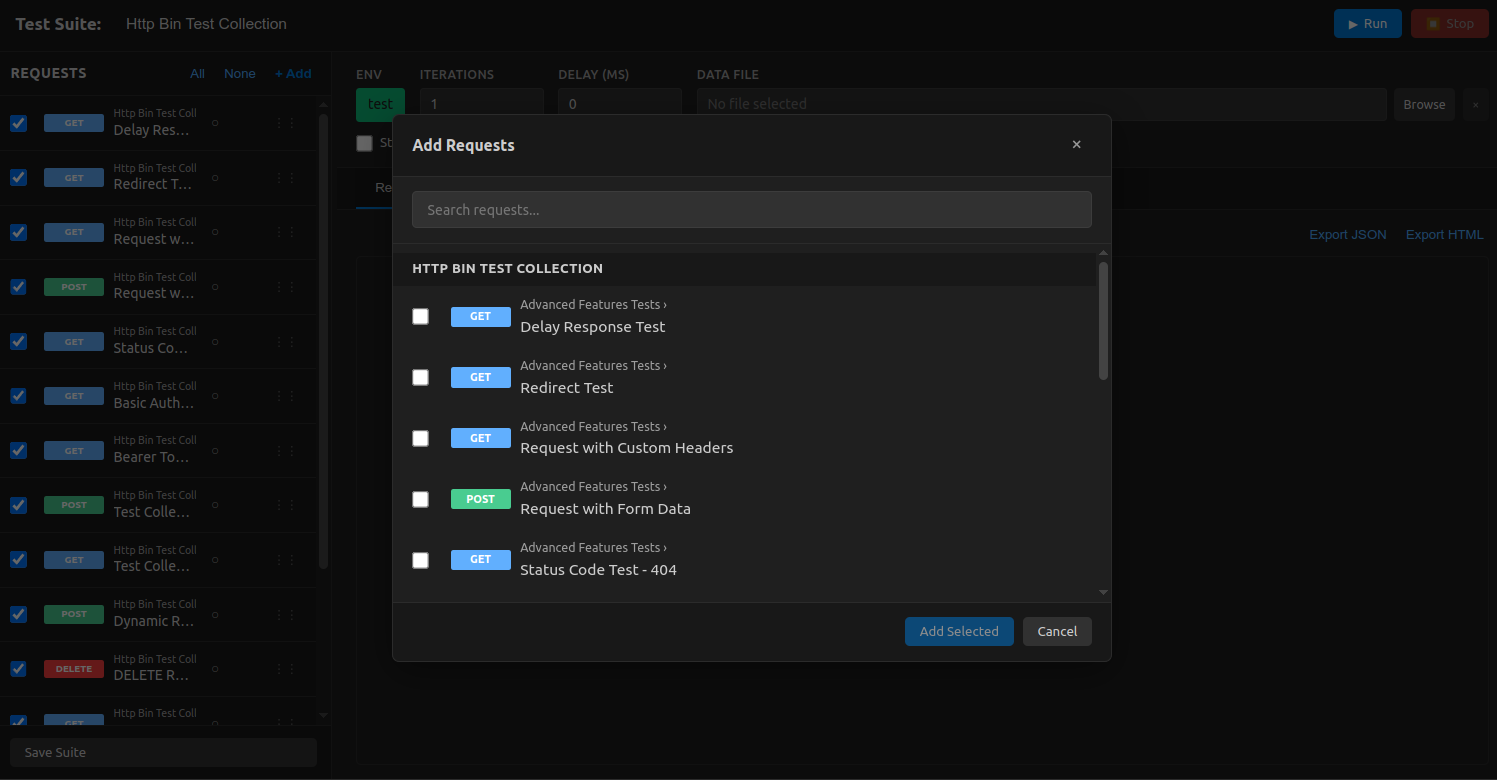The width and height of the screenshot is (1497, 780).
Task: Uncheck the sidebar Bearer To… request checkbox
Action: (x=18, y=450)
